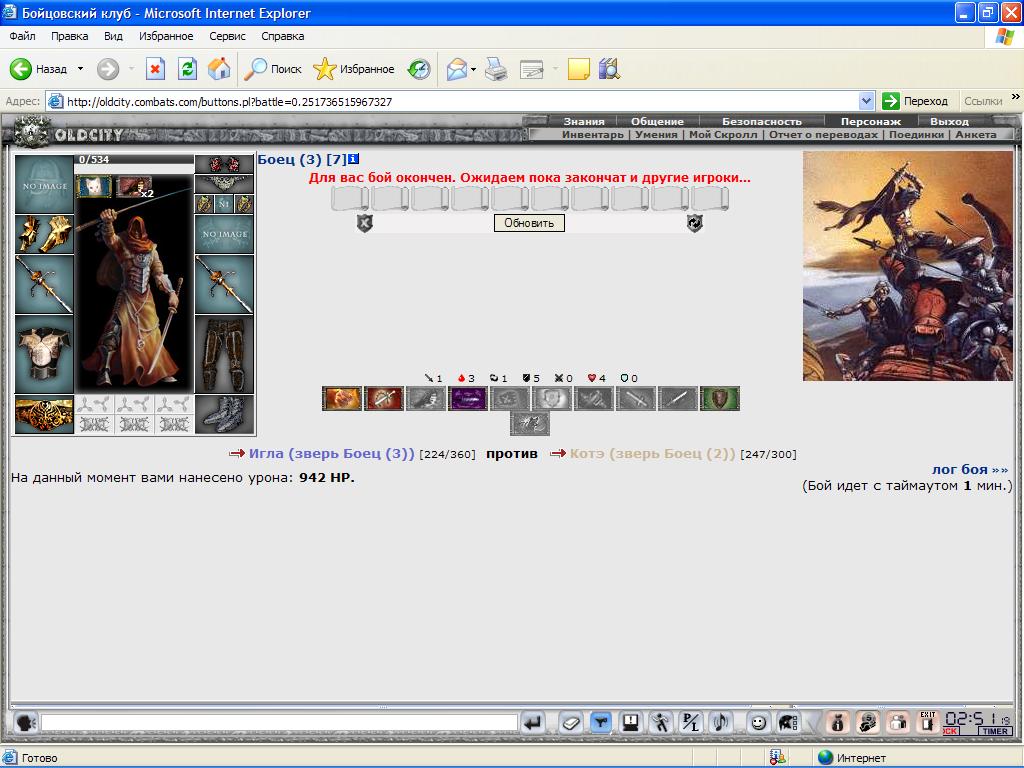Click the sound speaker icon in the bottom bar
The width and height of the screenshot is (1024, 768).
click(721, 723)
